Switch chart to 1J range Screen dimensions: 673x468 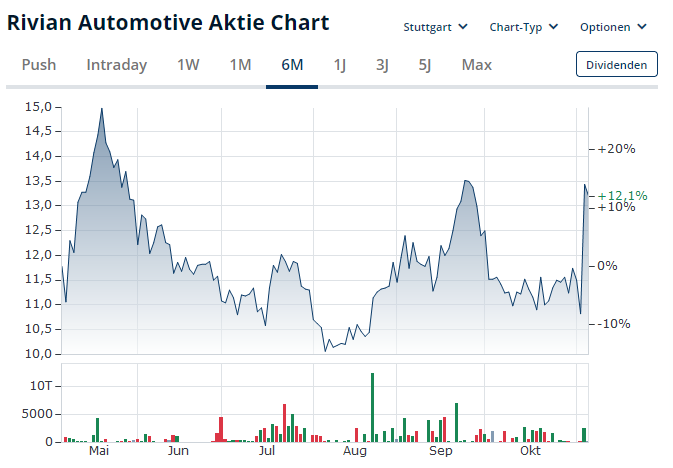pos(340,65)
